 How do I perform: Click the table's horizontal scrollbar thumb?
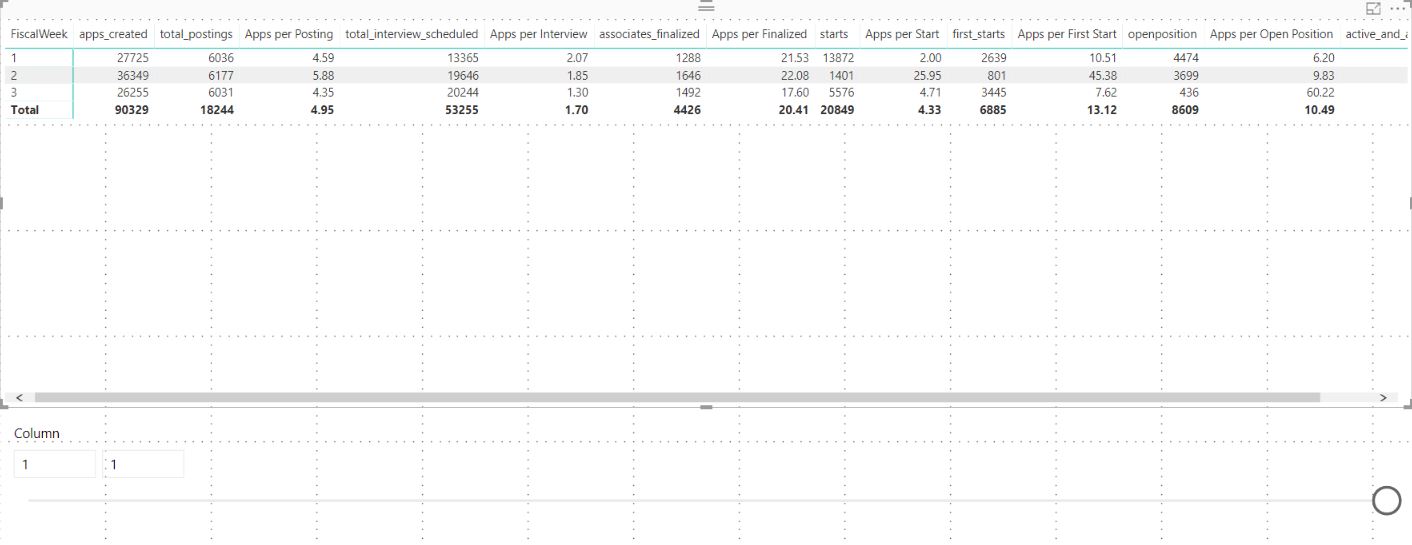(677, 397)
